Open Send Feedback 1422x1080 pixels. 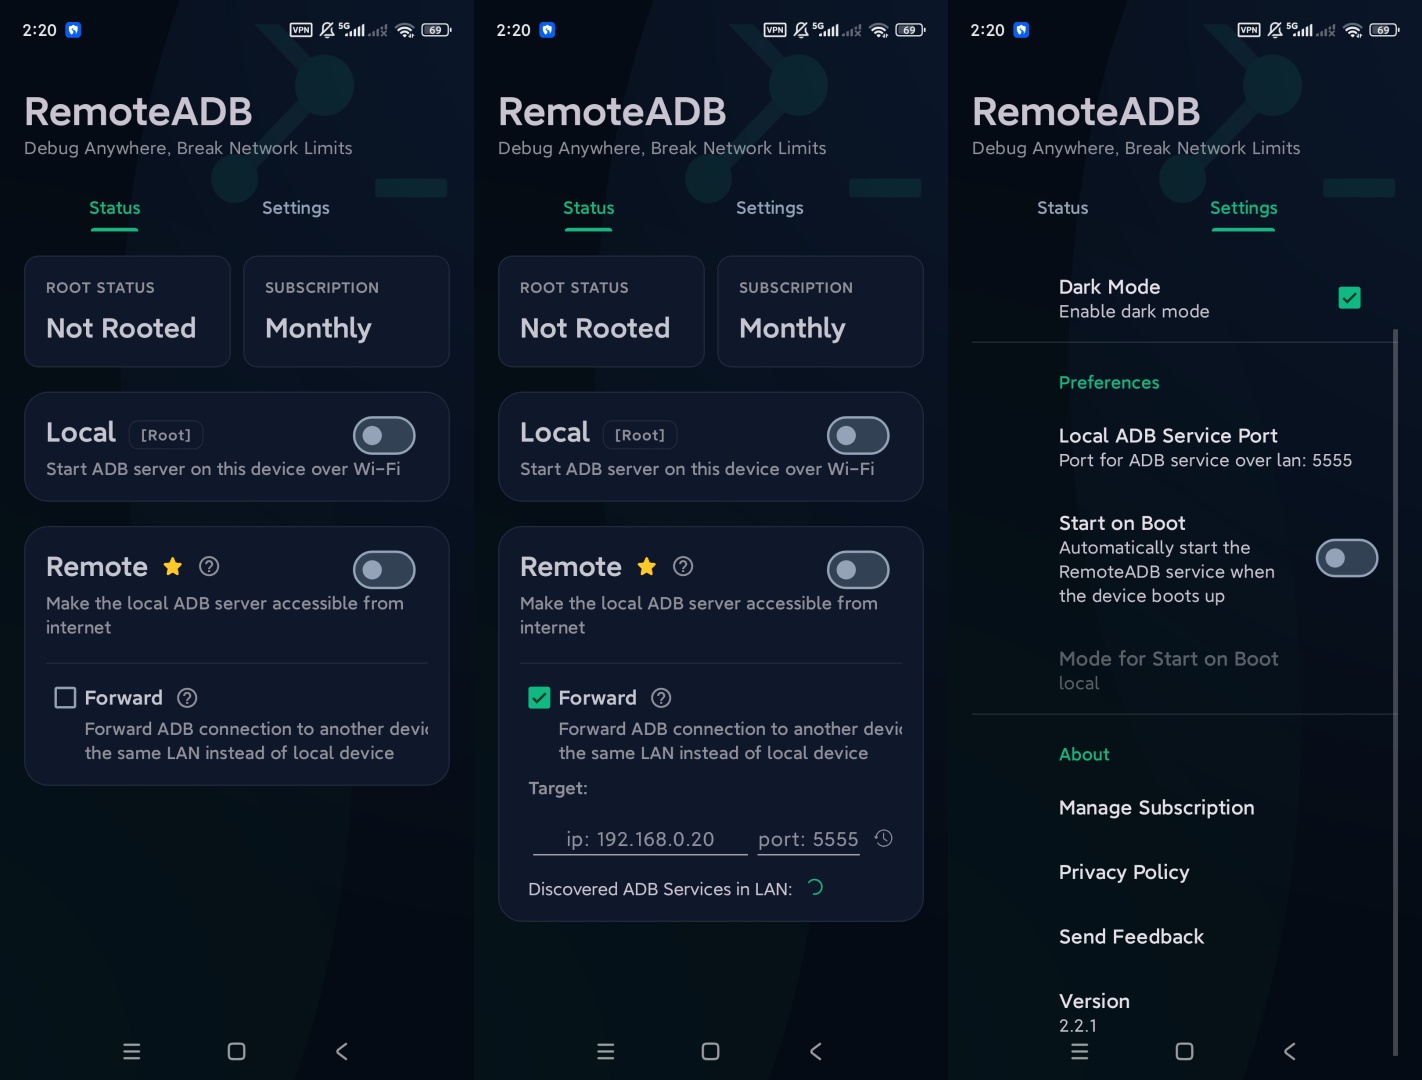coord(1132,937)
